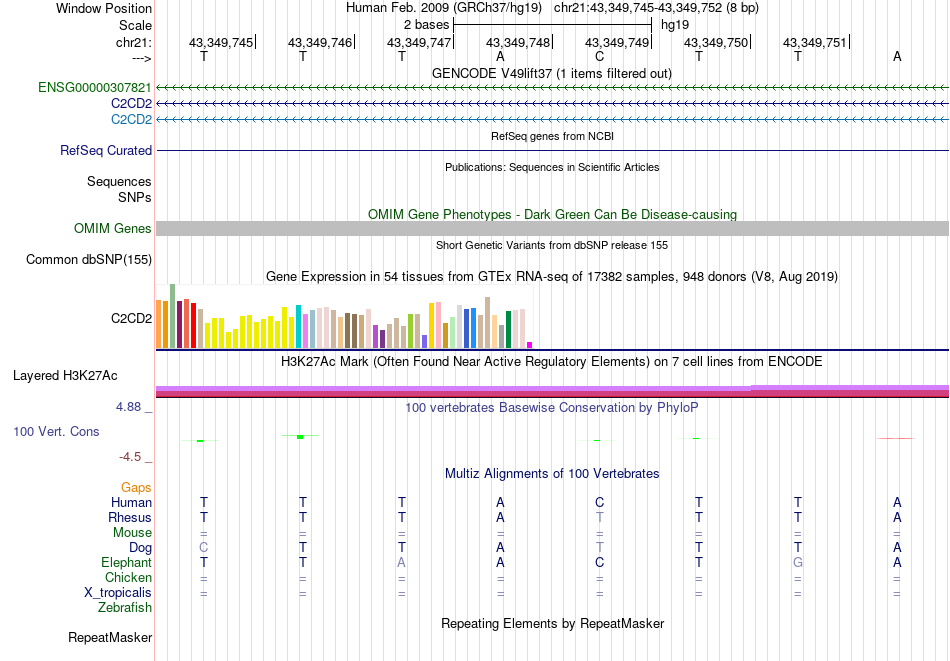Open Common dbSNP(155) track label

[89, 259]
